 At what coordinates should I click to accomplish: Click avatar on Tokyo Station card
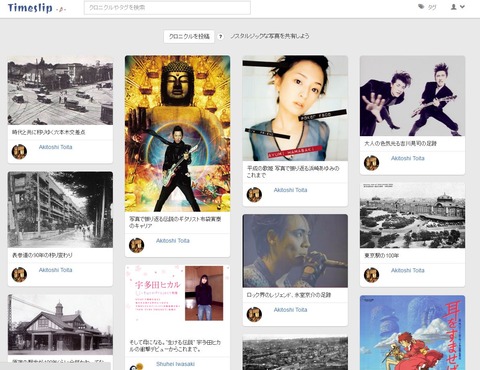pyautogui.click(x=371, y=275)
